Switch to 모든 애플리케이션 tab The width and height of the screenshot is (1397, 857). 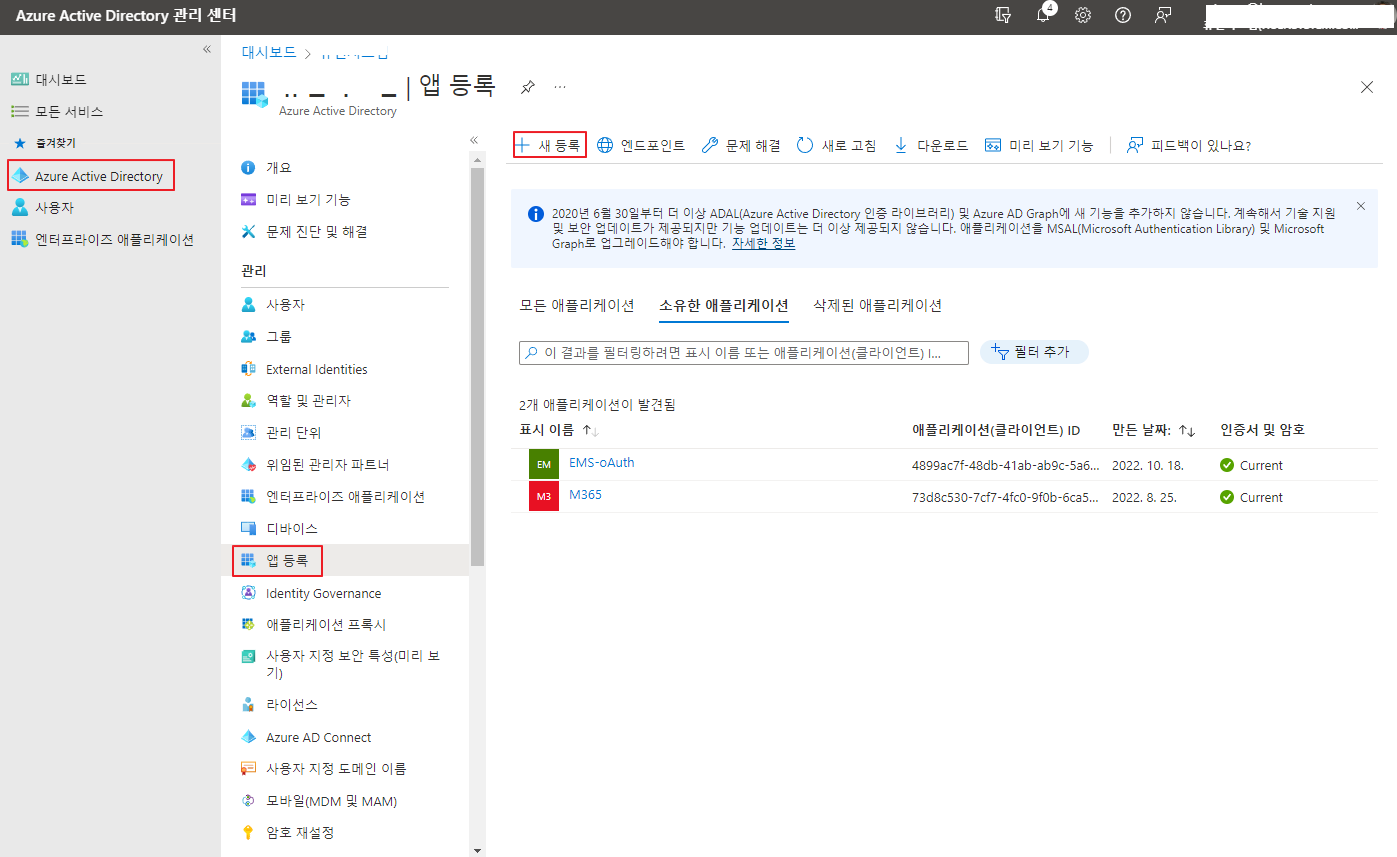point(577,305)
